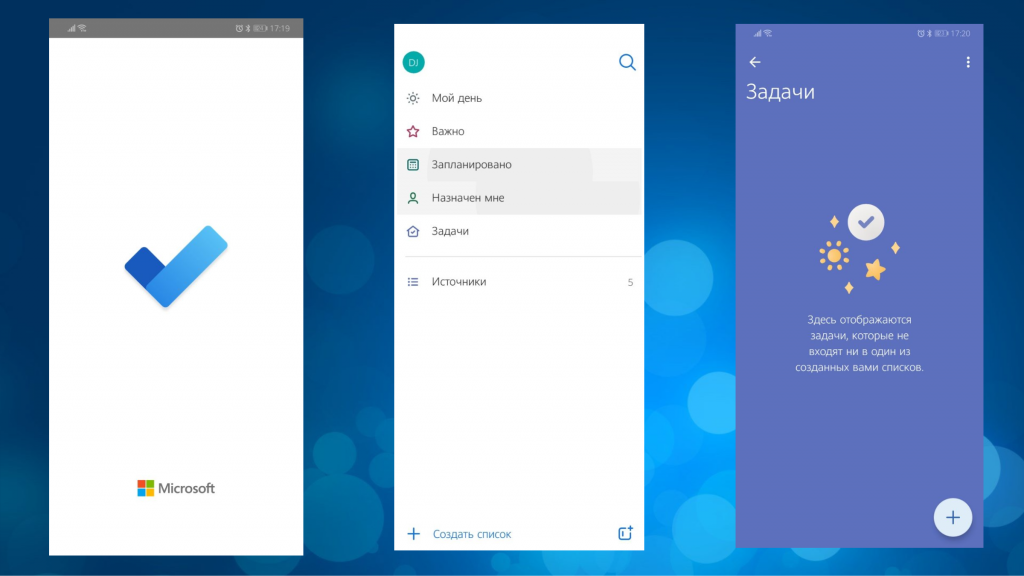The image size is (1024, 576).
Task: Click the plus icon beside Создать список
Action: tap(413, 534)
